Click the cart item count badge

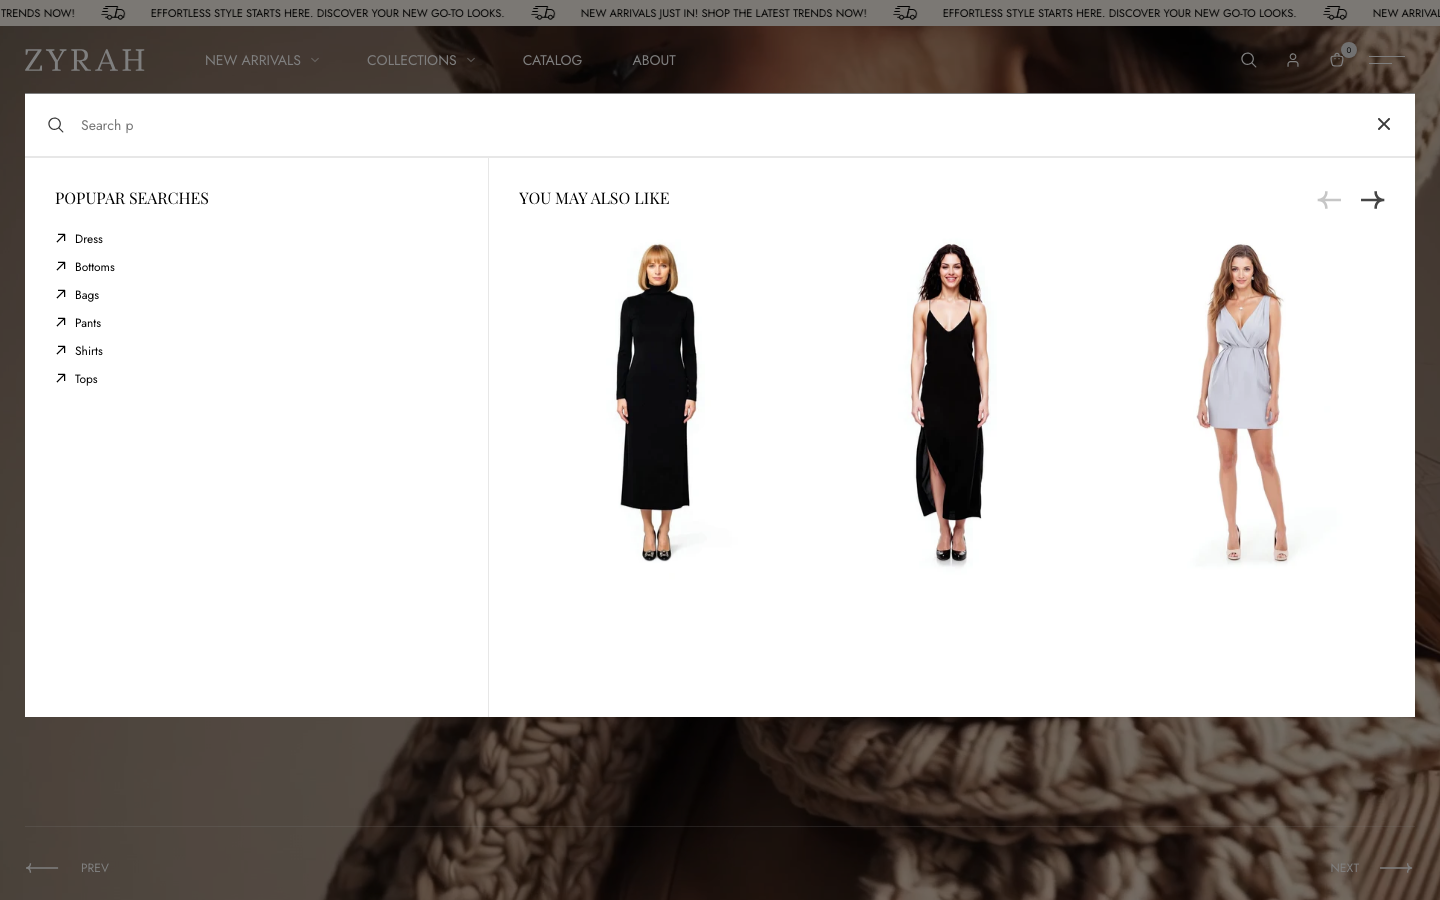coord(1349,50)
